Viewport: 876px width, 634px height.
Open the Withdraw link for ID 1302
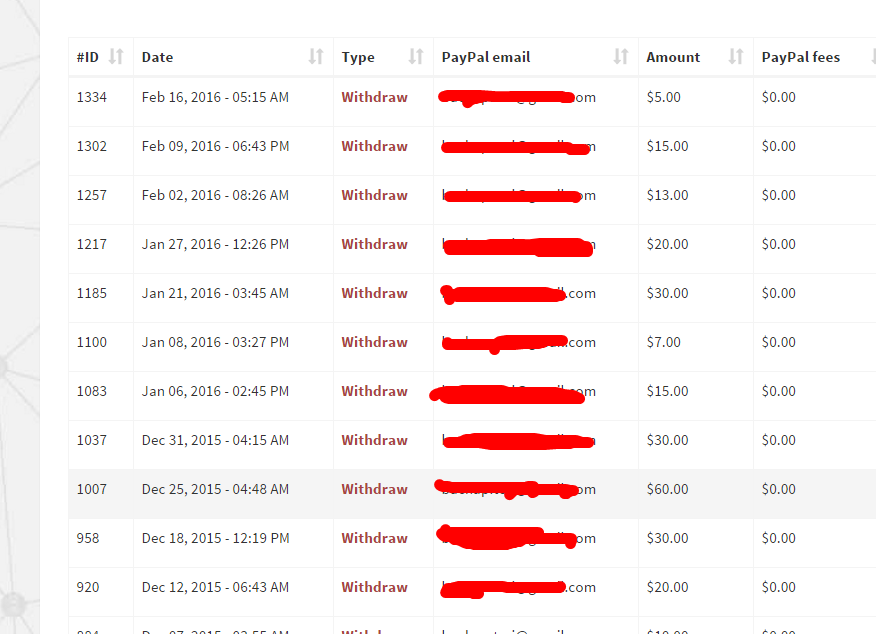click(374, 146)
